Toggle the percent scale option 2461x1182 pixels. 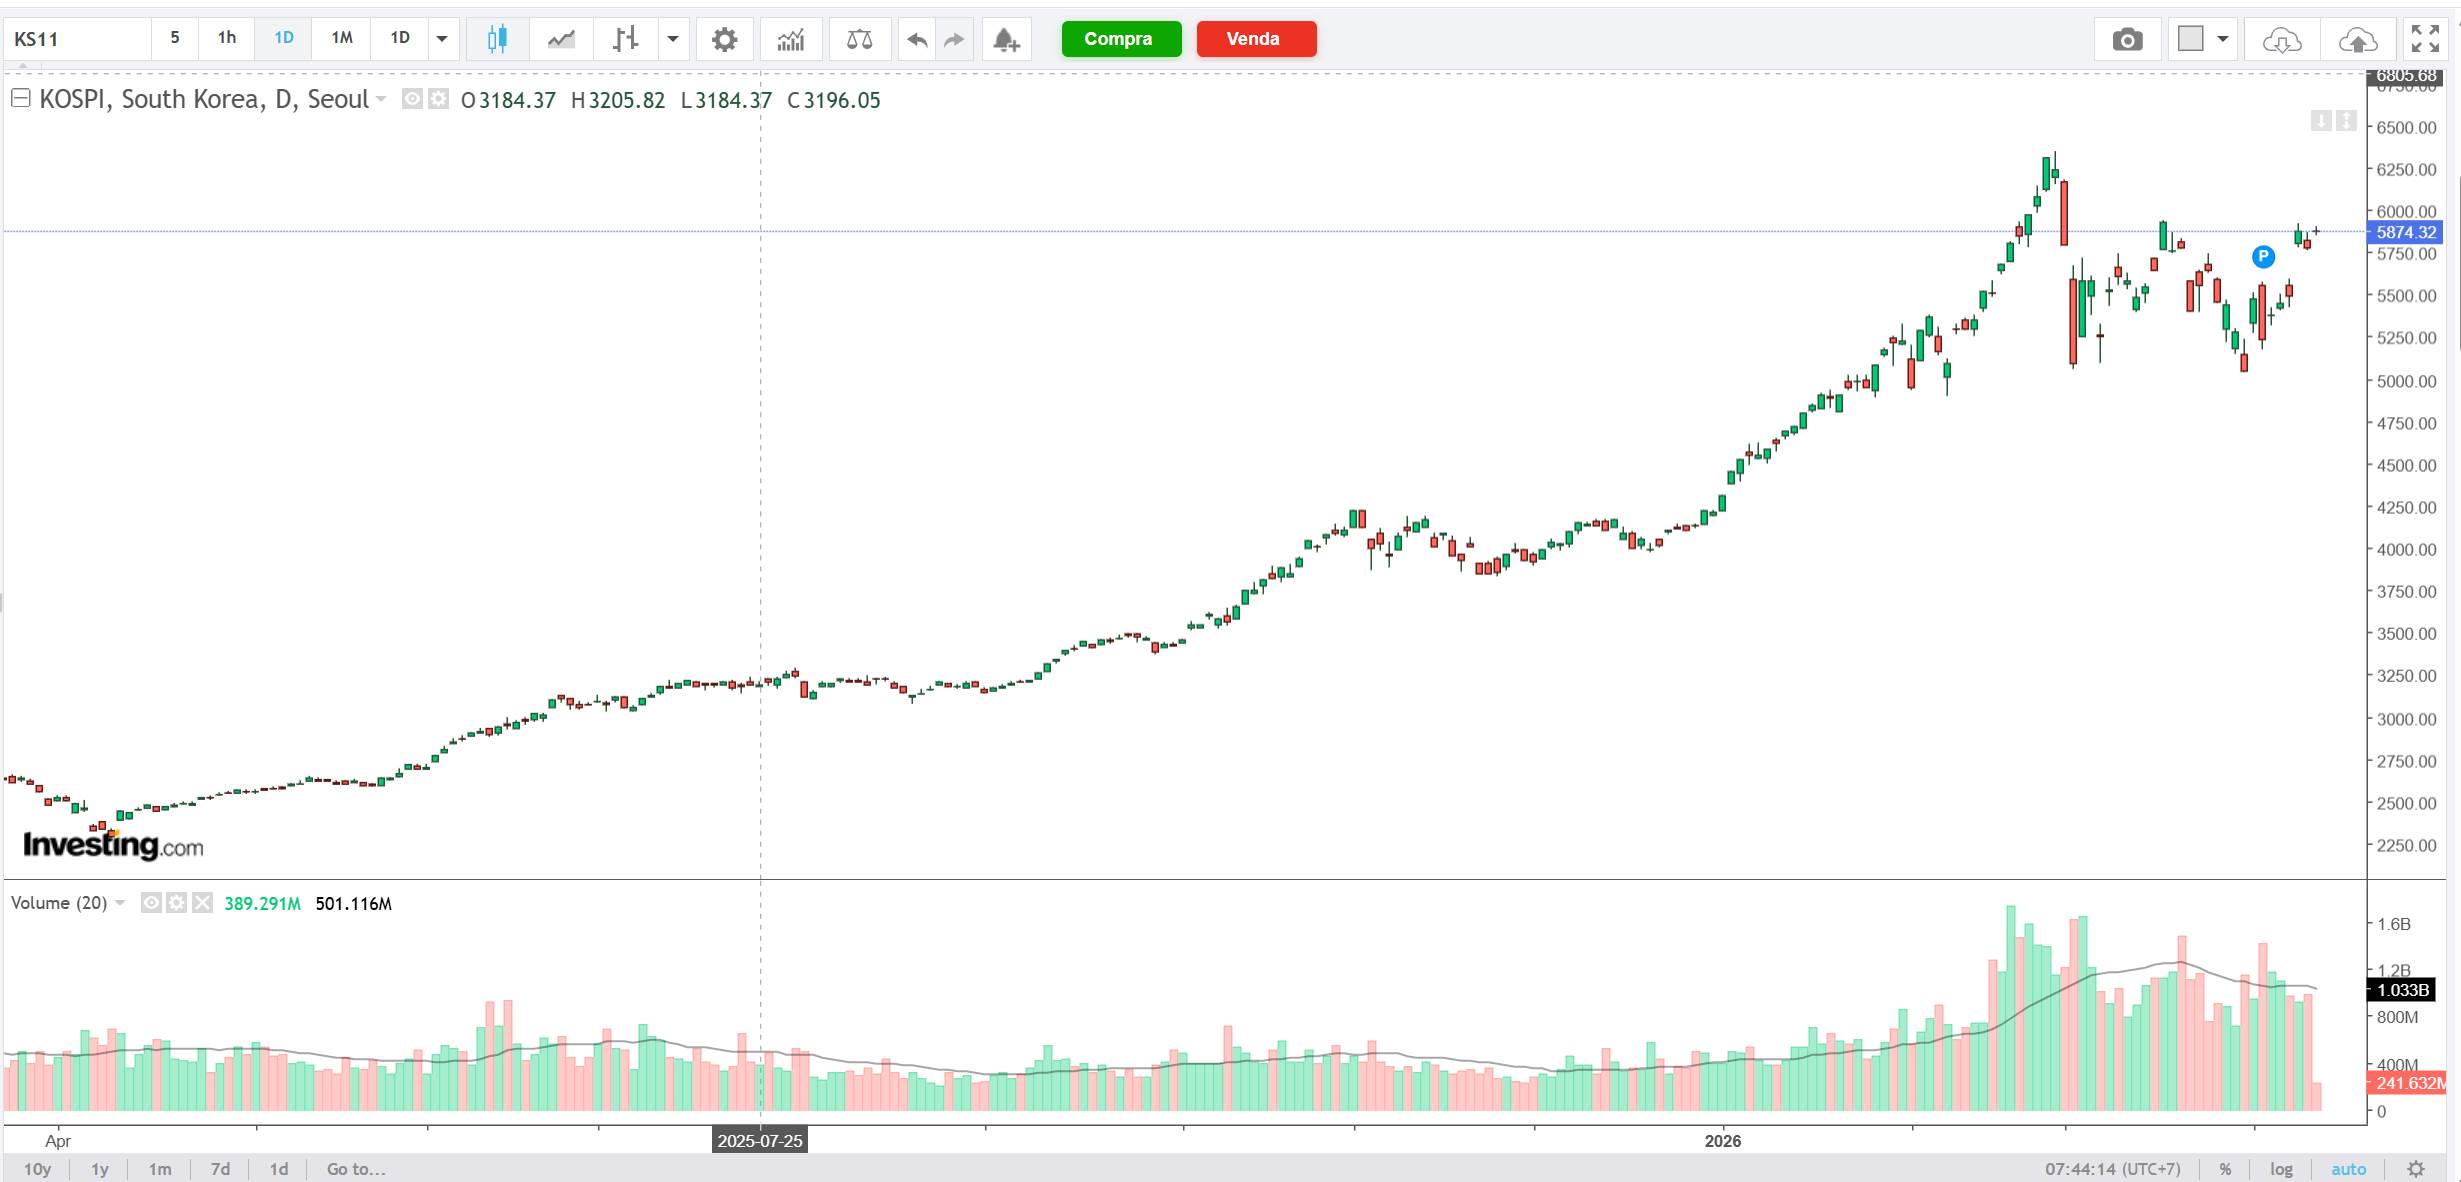tap(2225, 1168)
